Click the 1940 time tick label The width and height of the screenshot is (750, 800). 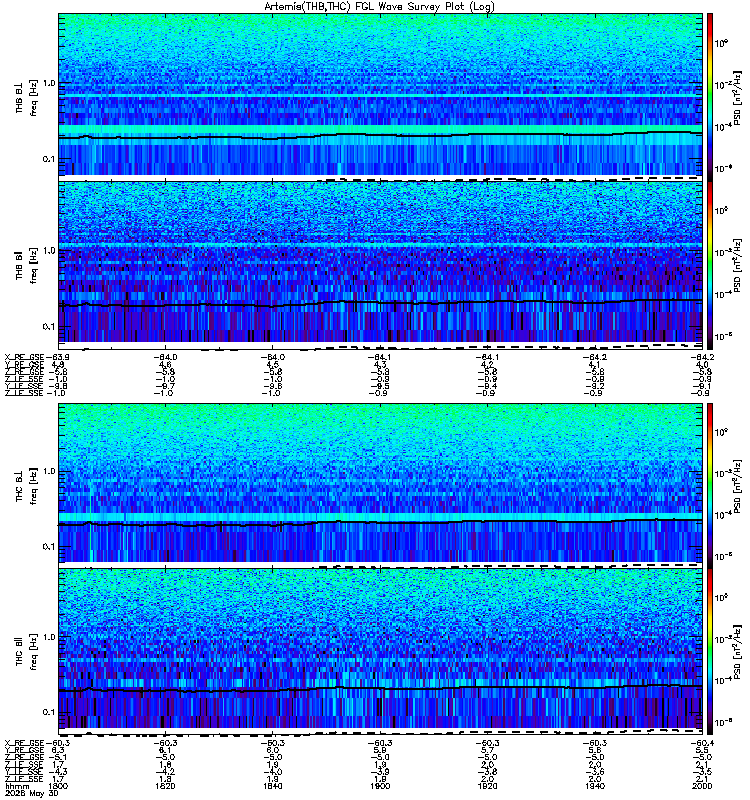pos(594,786)
